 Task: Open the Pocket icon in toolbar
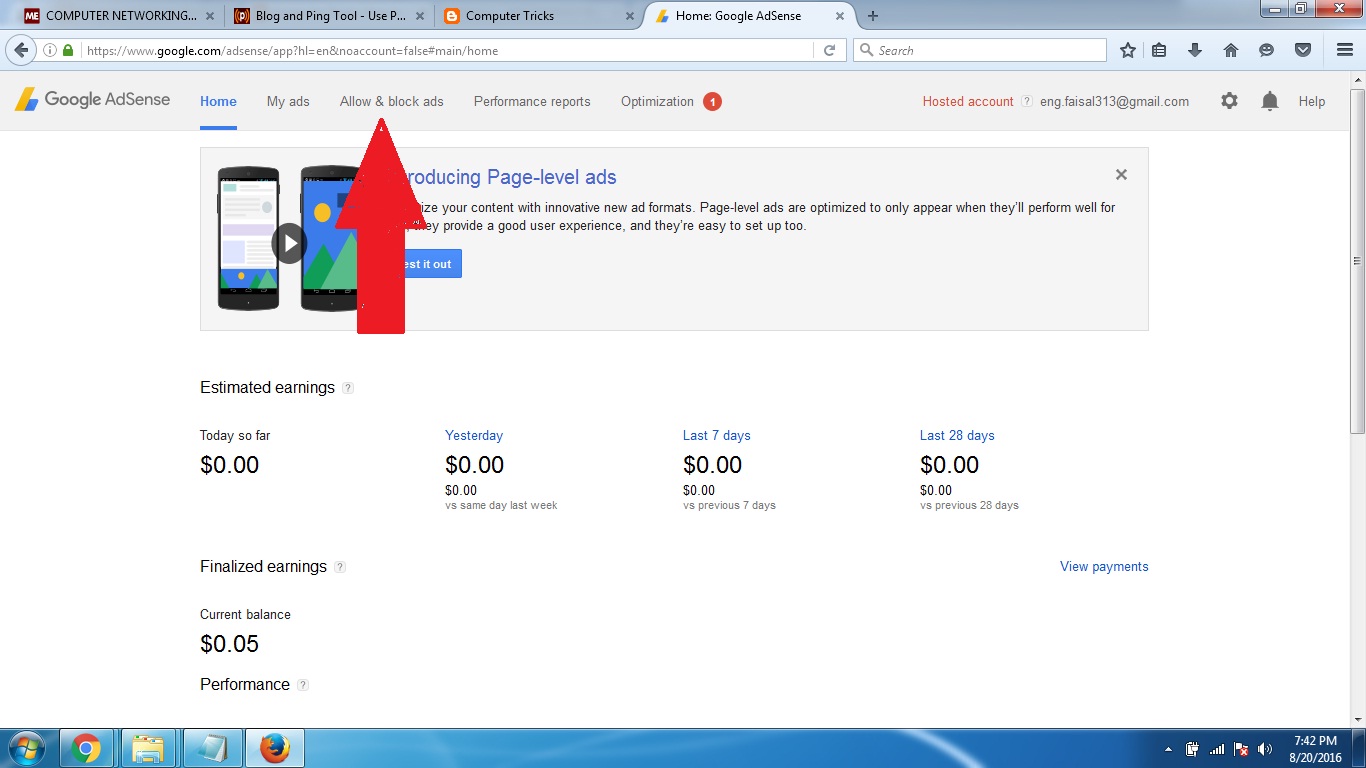coord(1302,50)
